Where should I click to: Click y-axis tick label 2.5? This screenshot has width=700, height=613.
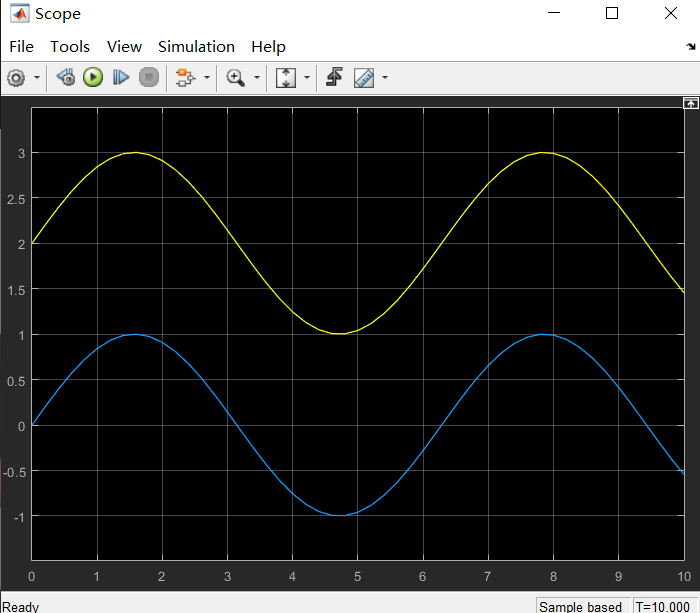(x=16, y=199)
